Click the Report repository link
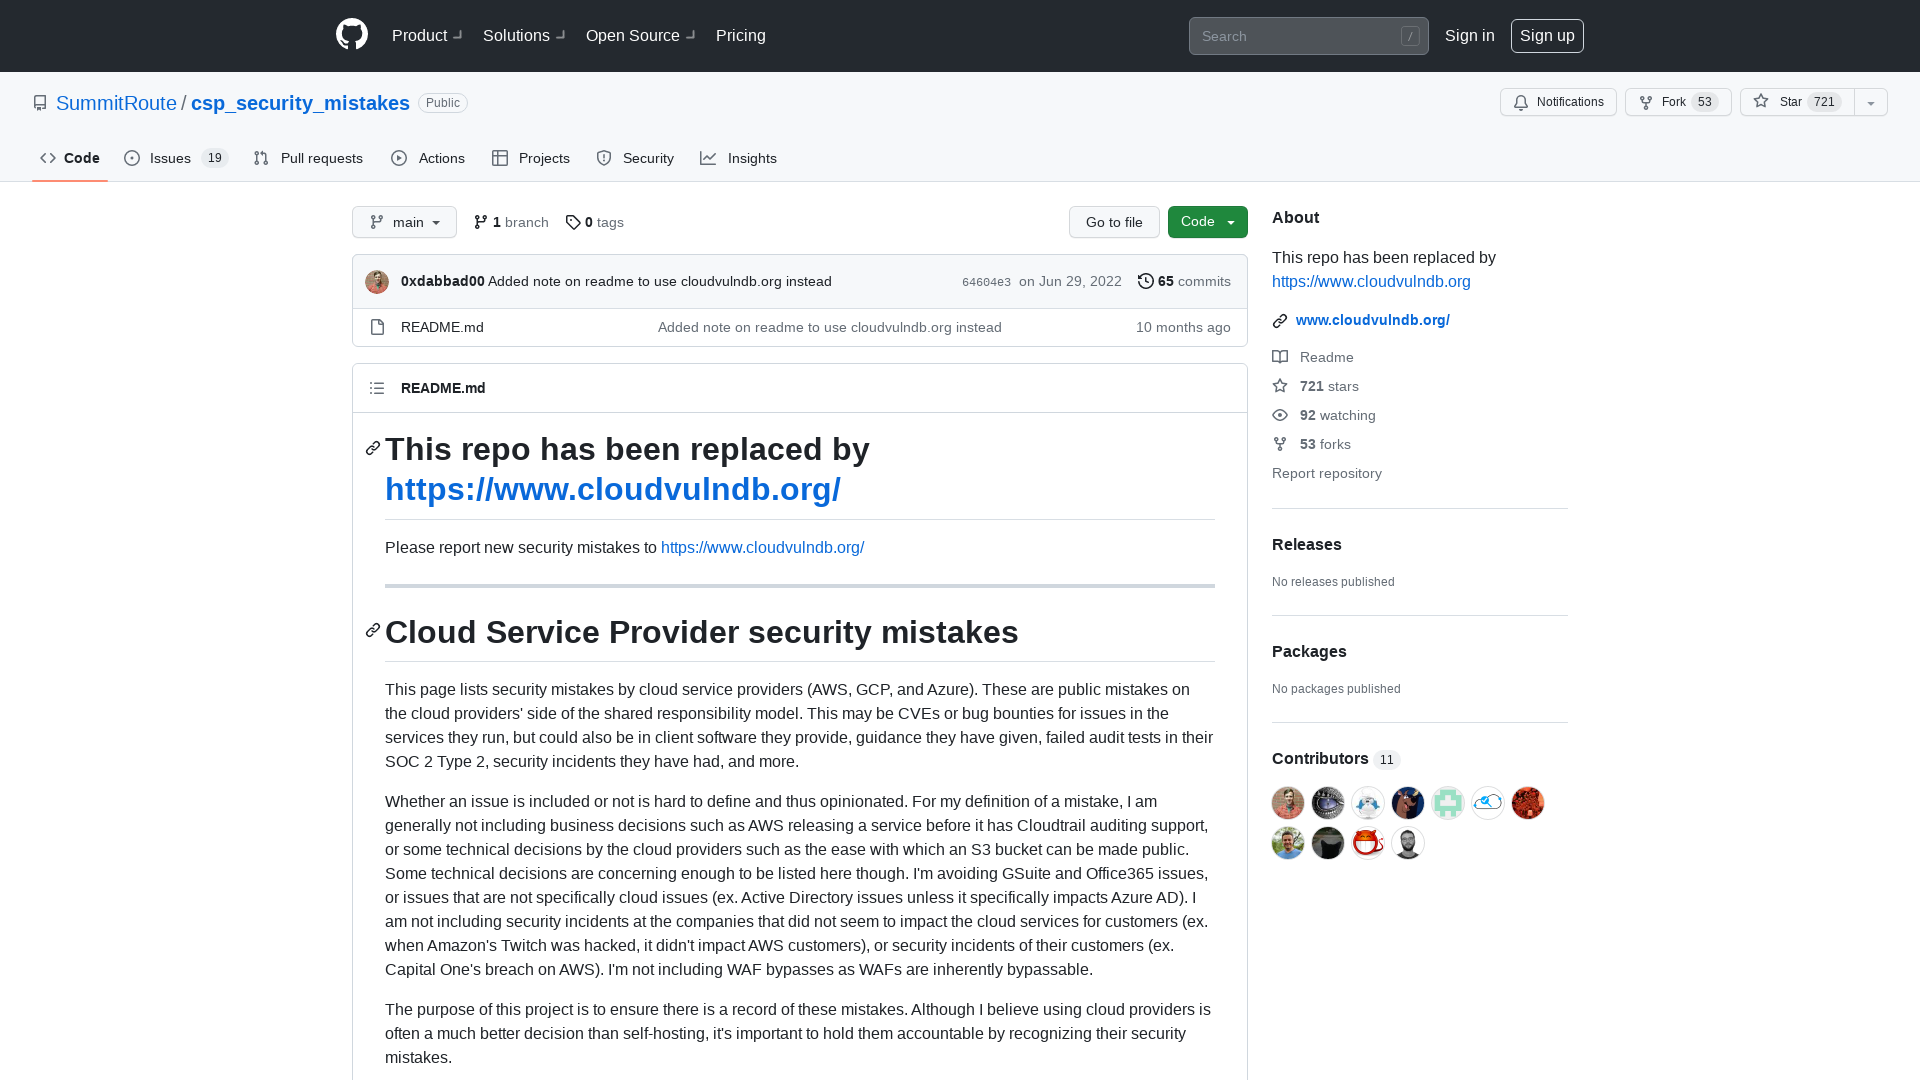This screenshot has width=1920, height=1080. (1326, 473)
